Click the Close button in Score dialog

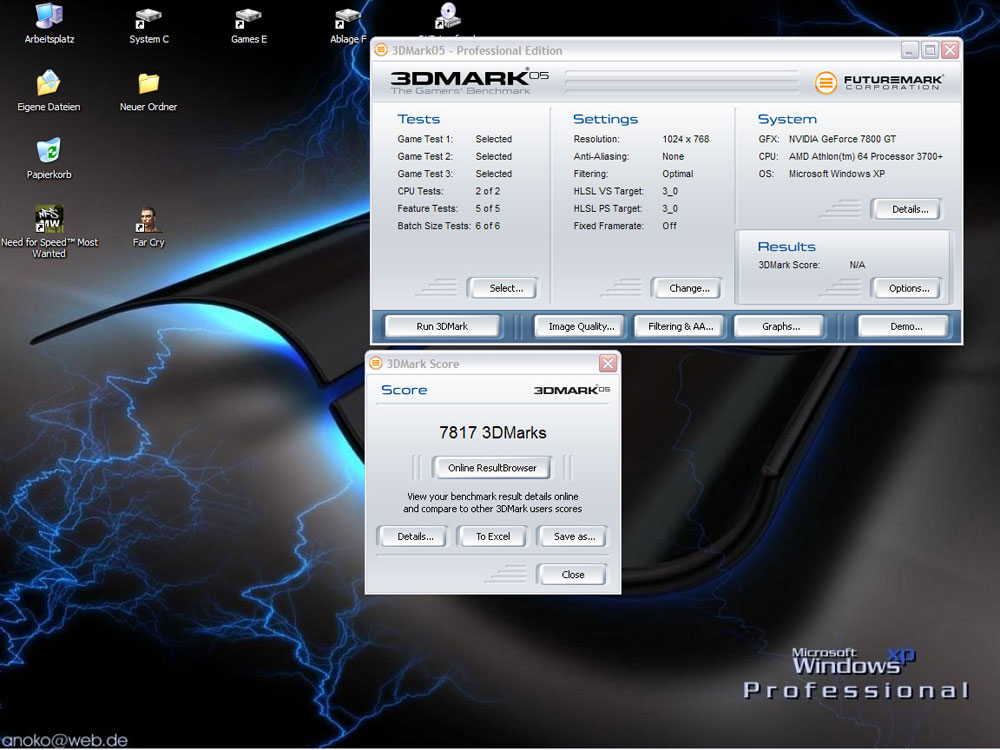coord(571,575)
